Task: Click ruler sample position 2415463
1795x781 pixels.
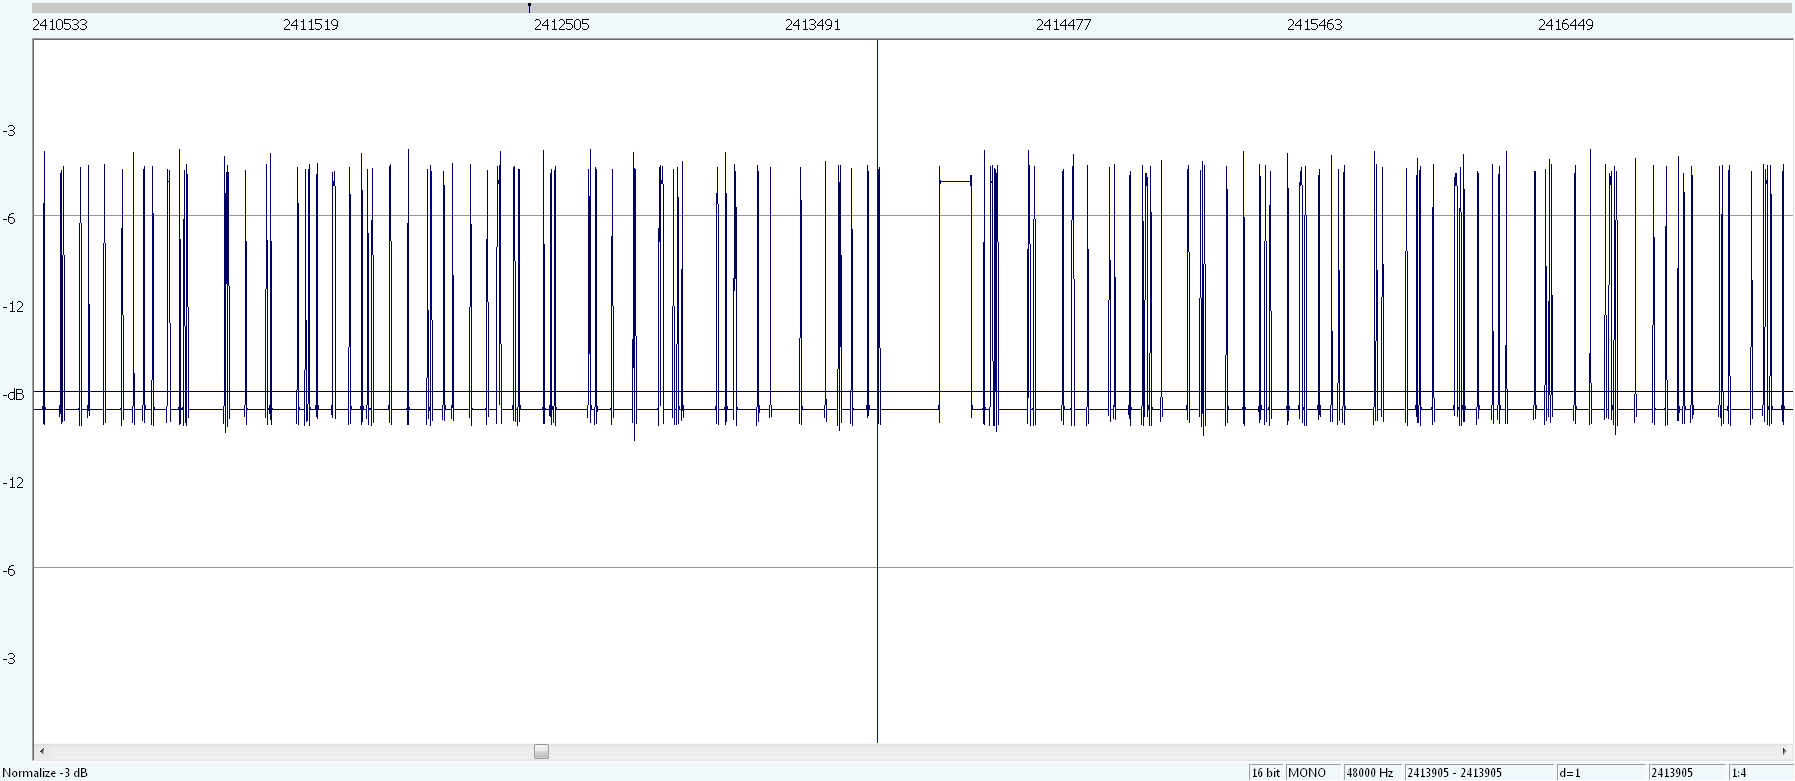Action: coord(1315,25)
